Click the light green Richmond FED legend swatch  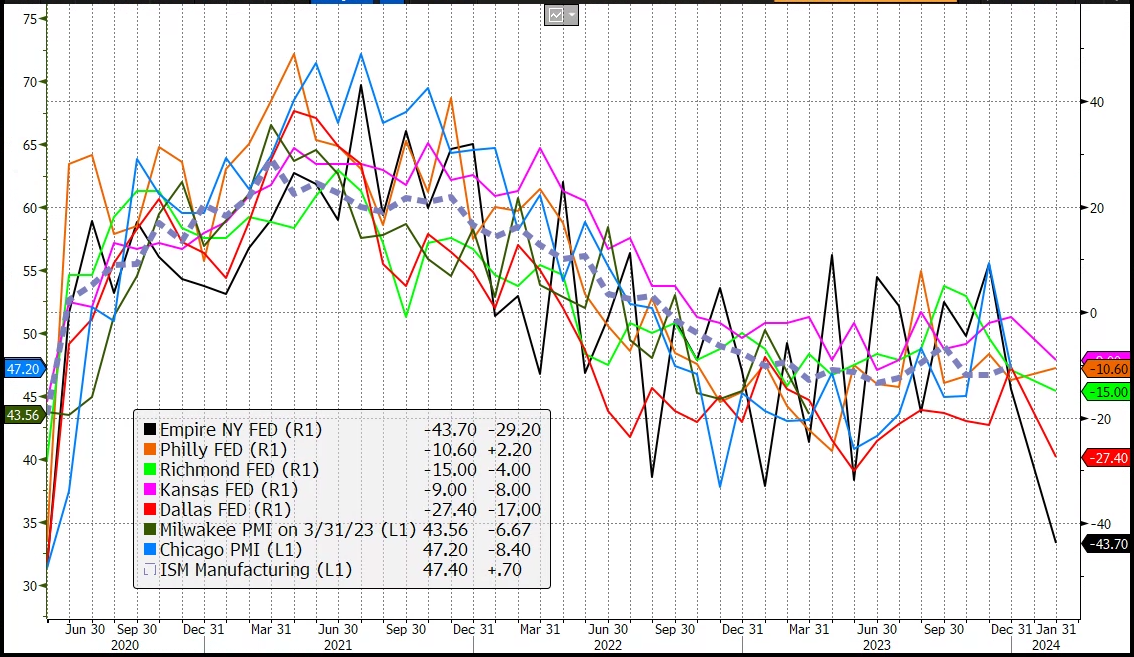click(150, 470)
